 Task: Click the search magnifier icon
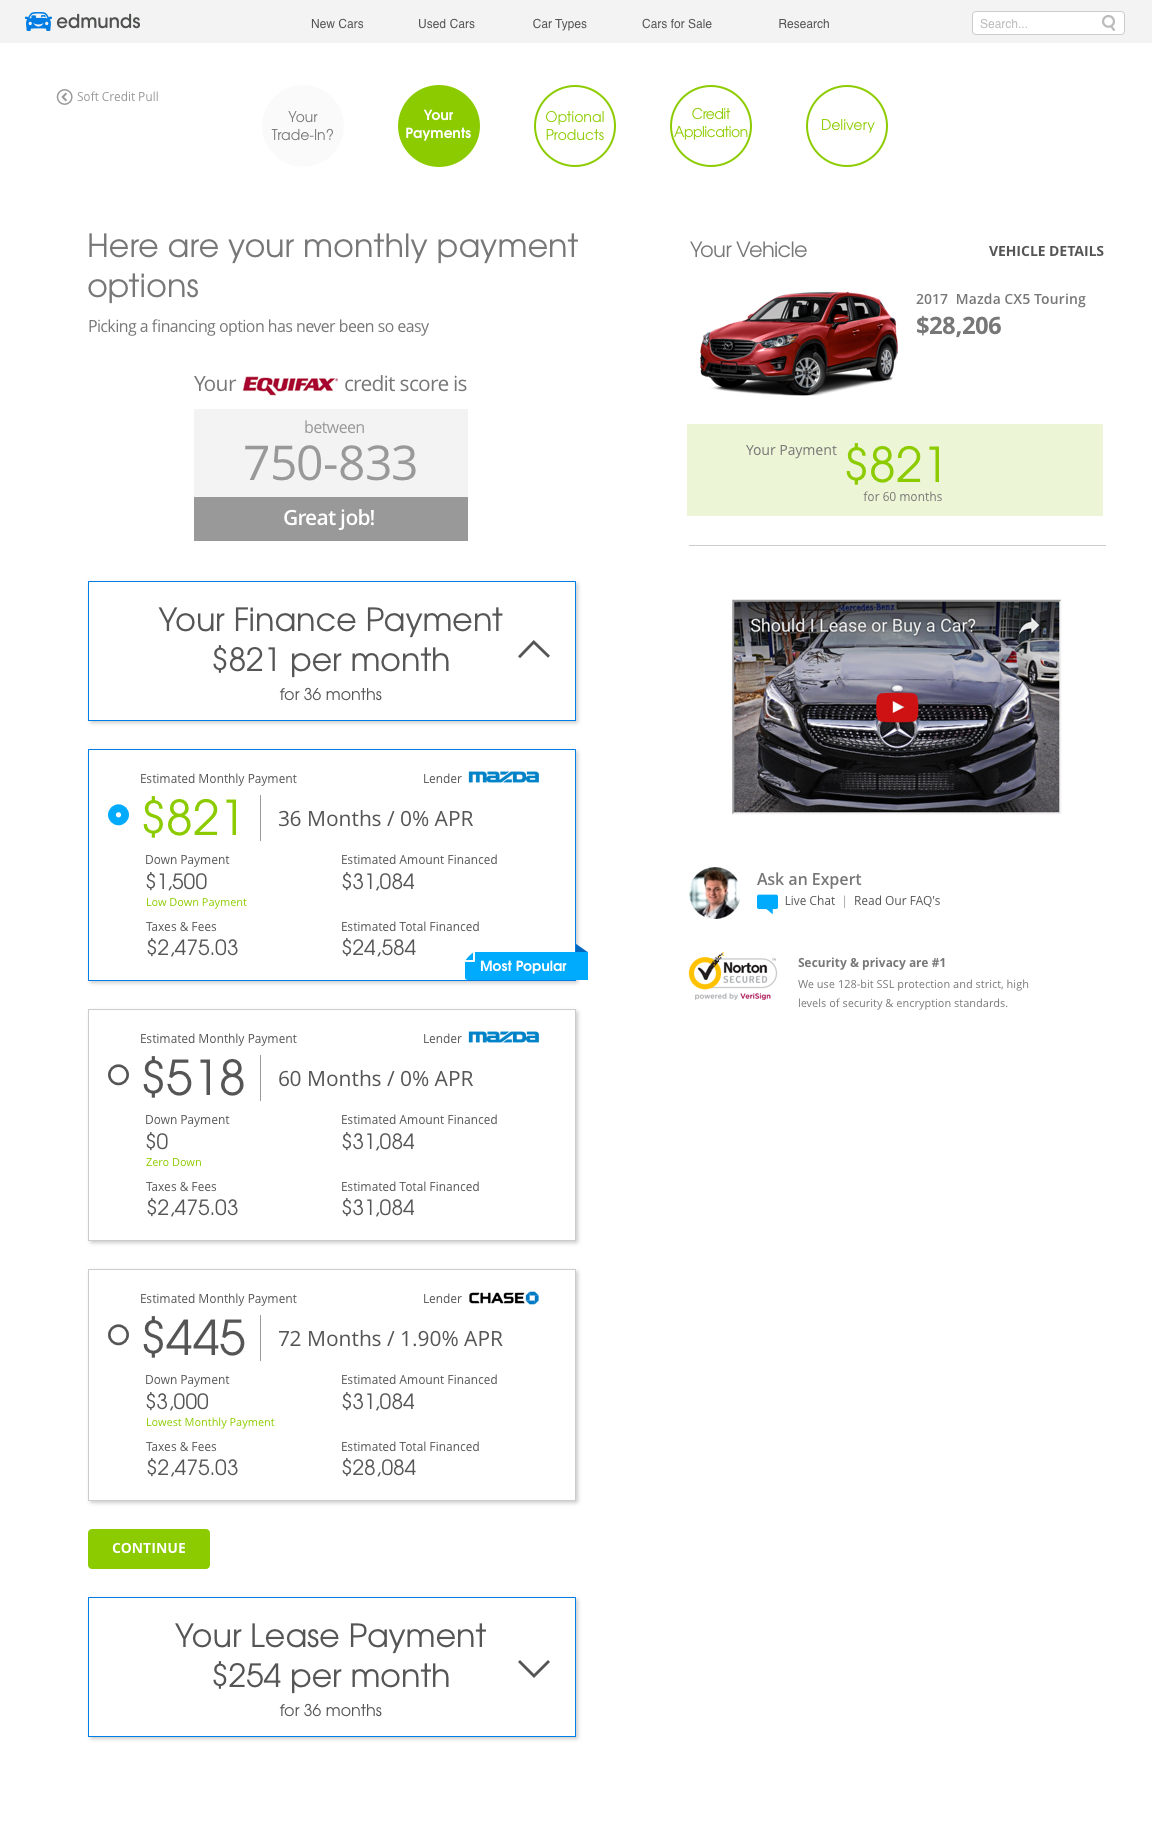(x=1109, y=23)
